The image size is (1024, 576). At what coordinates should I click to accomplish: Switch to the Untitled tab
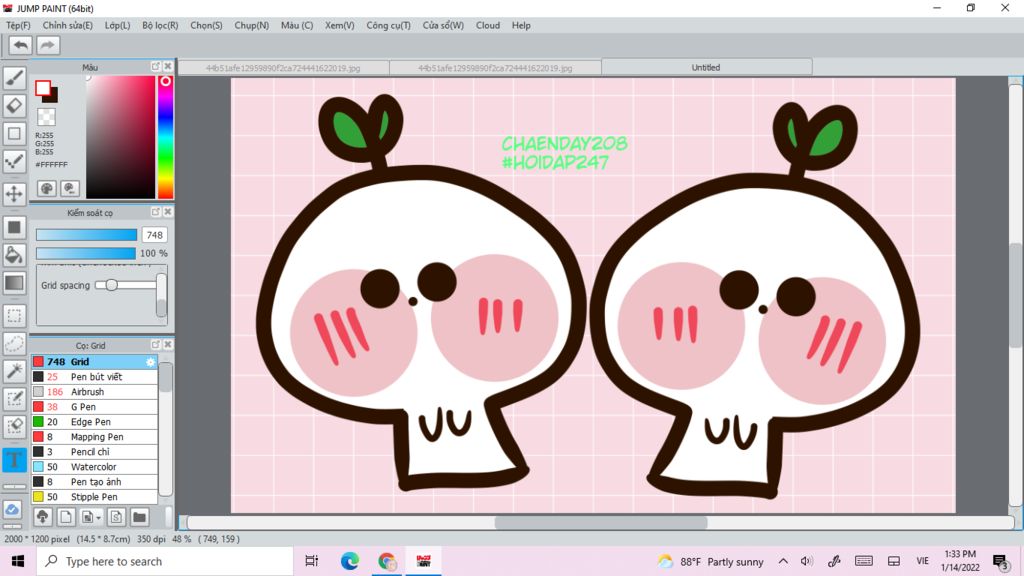point(707,67)
